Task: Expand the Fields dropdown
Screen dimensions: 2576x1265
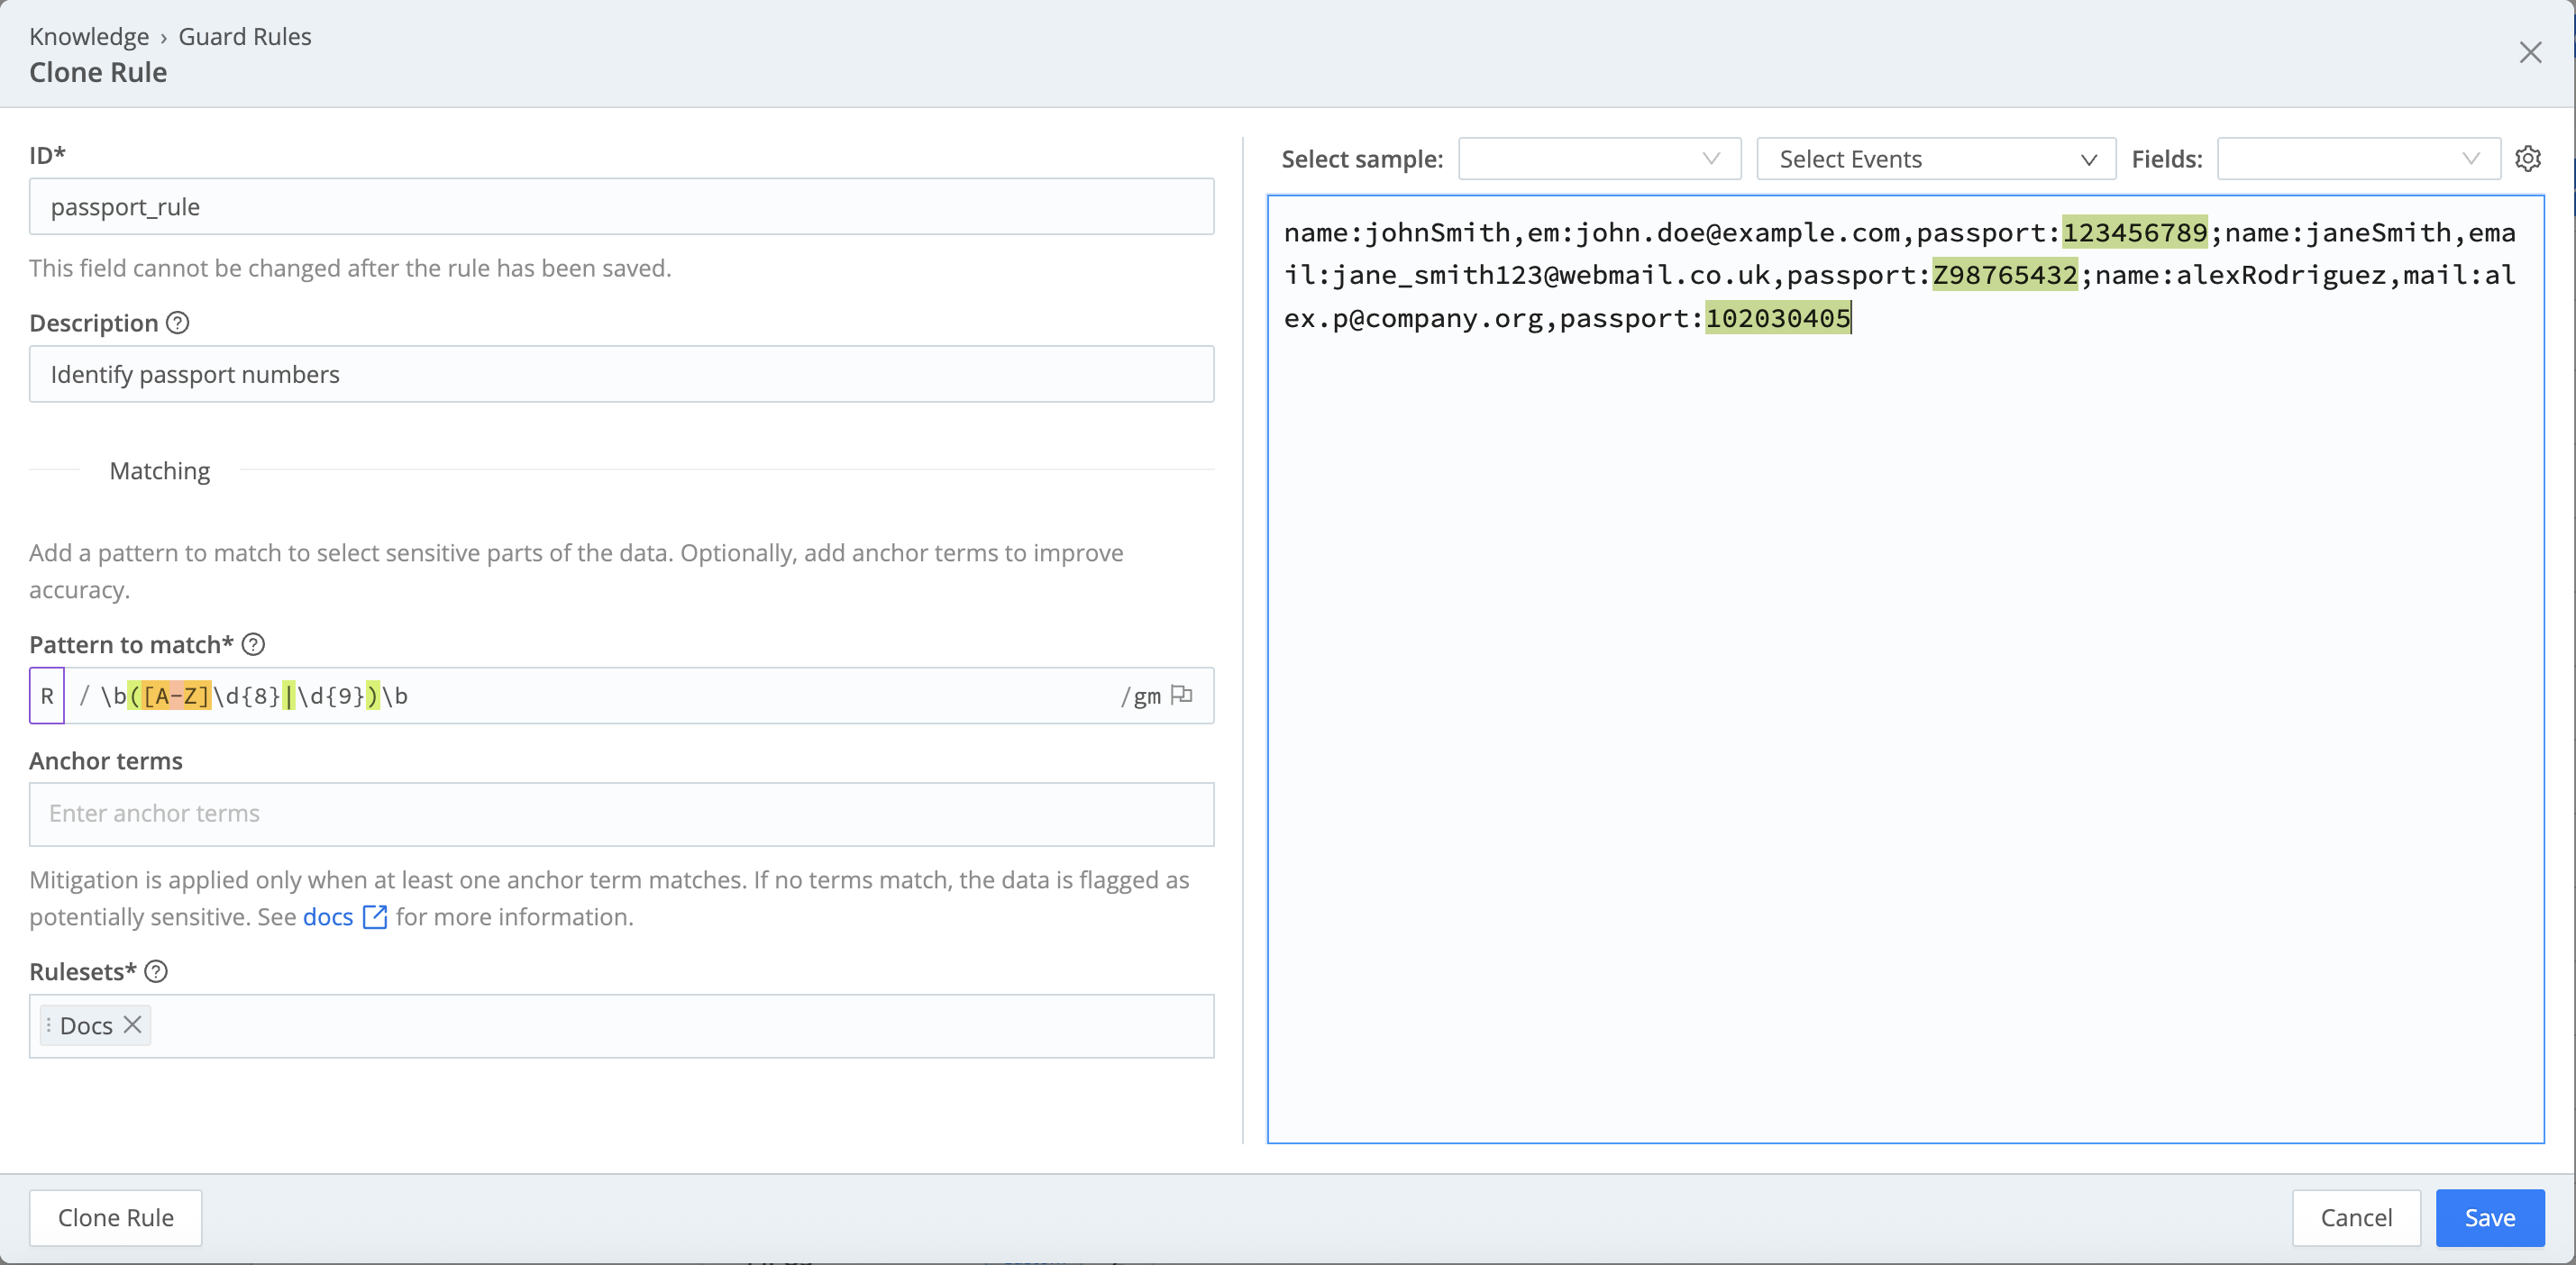Action: (2357, 159)
